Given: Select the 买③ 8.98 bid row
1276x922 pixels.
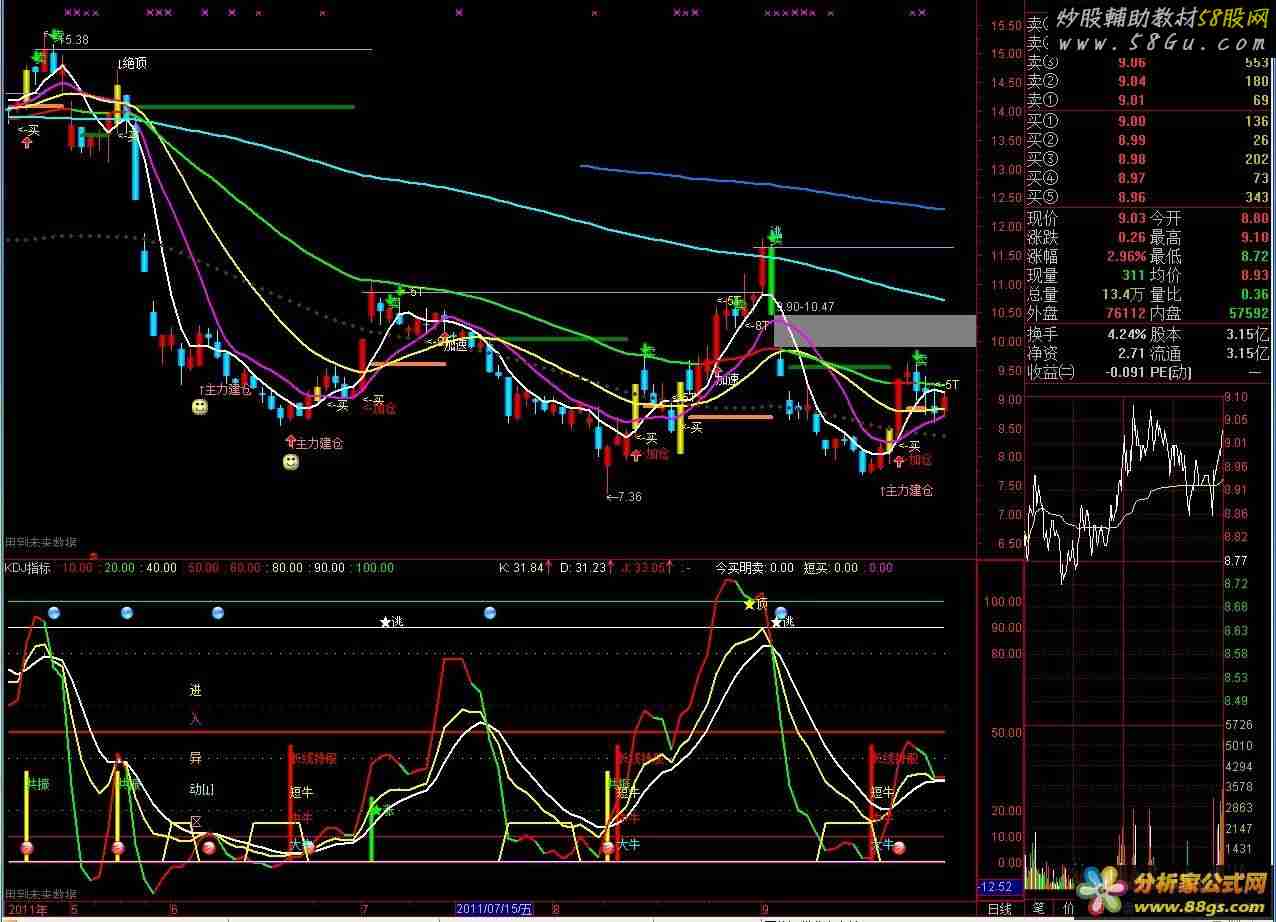Looking at the screenshot, I should click(x=1149, y=159).
